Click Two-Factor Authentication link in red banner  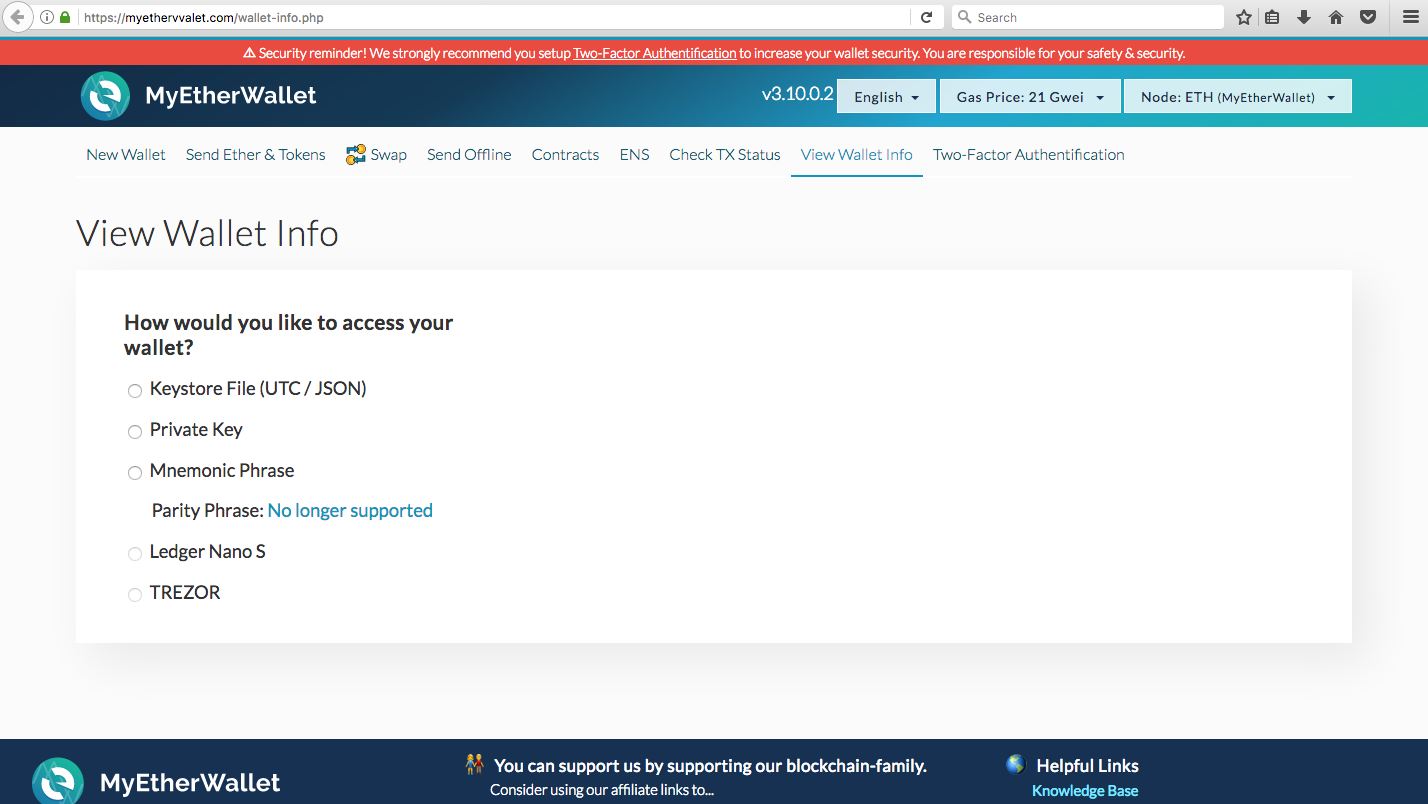[x=655, y=53]
